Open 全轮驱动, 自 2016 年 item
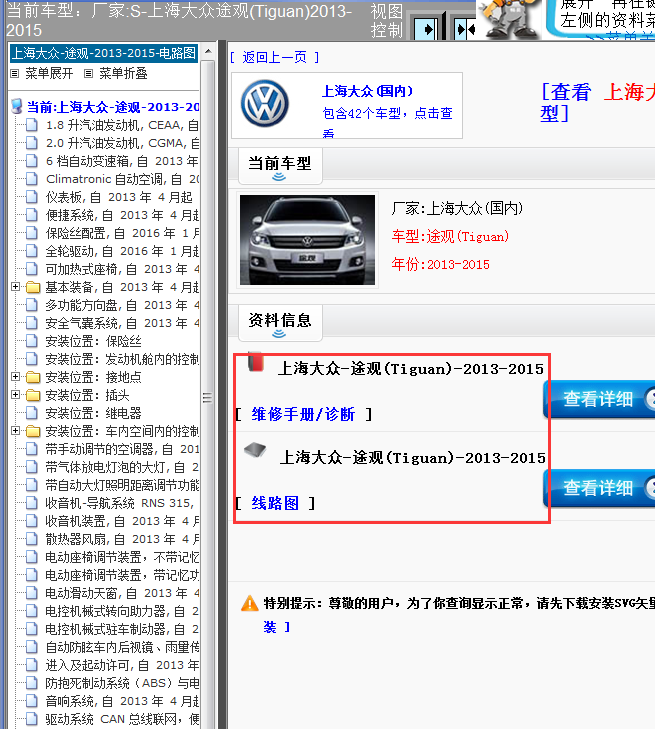This screenshot has height=729, width=655. point(122,251)
